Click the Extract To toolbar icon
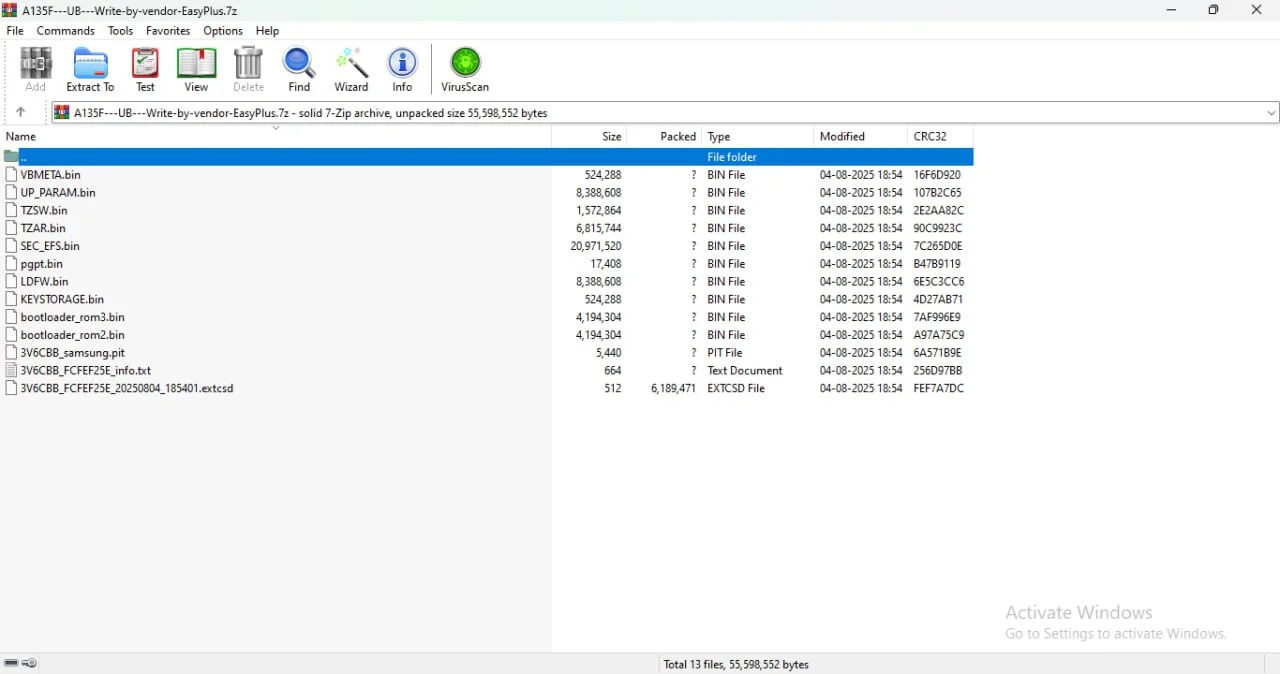 90,69
